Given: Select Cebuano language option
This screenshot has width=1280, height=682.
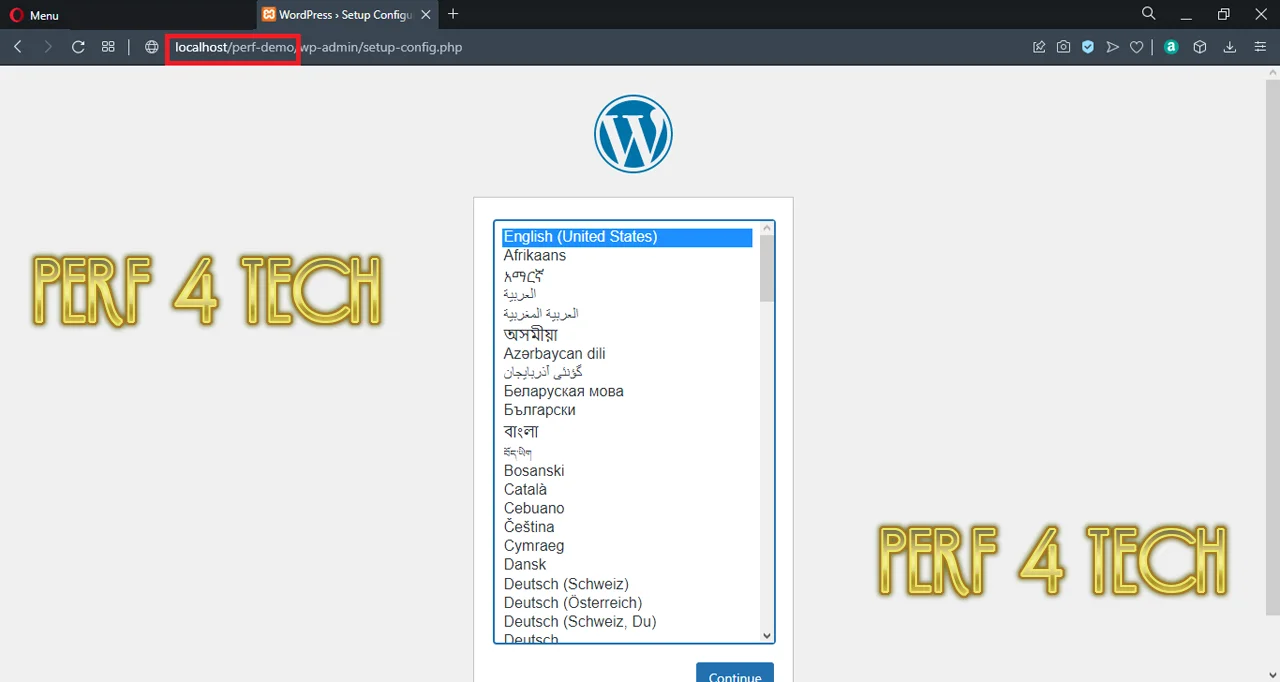Looking at the screenshot, I should tap(627, 509).
